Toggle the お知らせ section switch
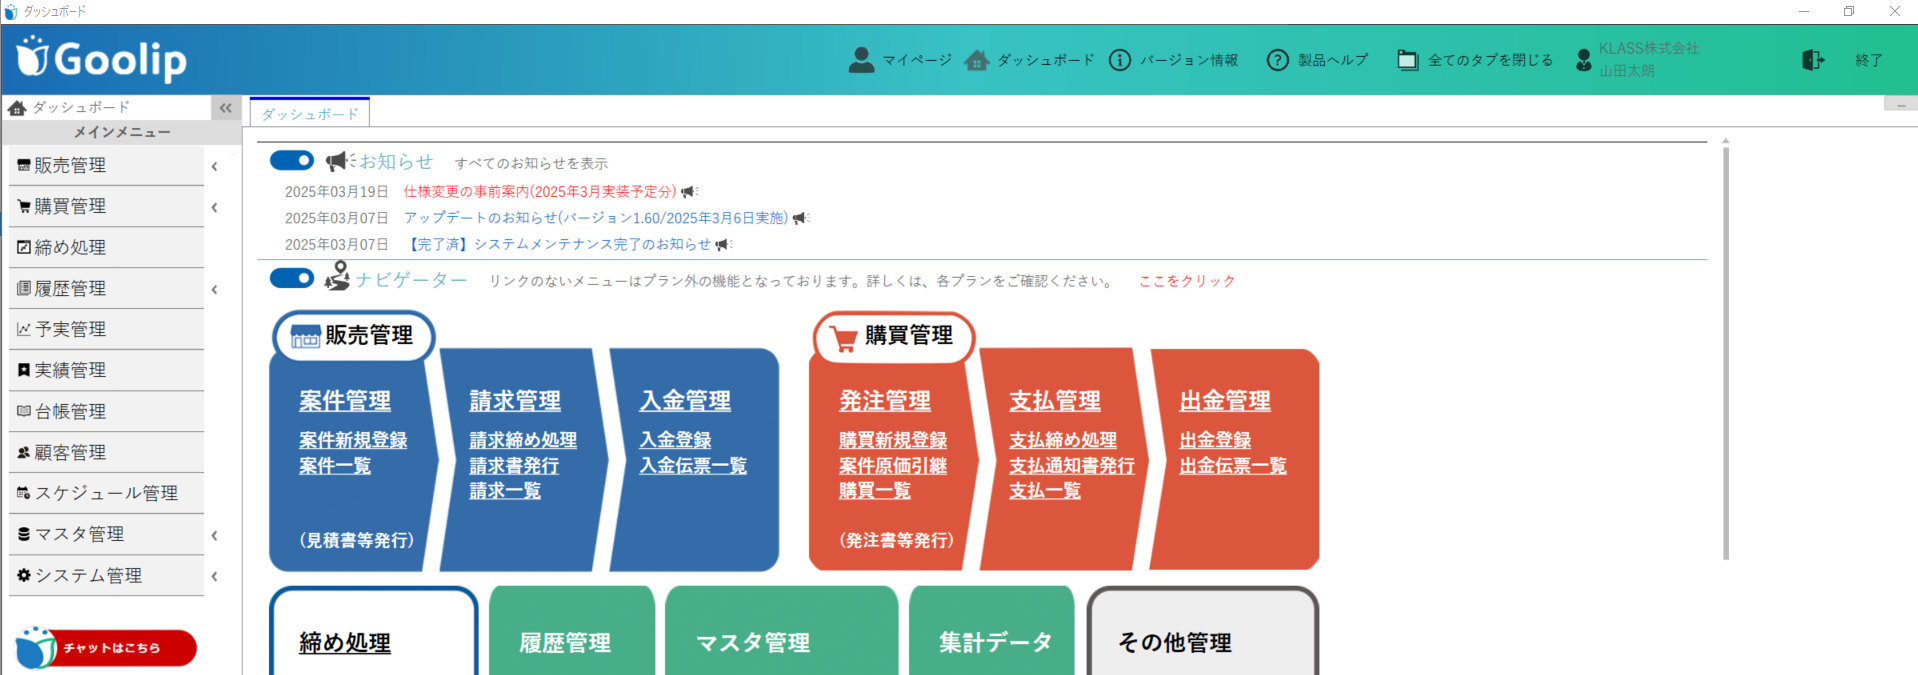The height and width of the screenshot is (675, 1918). tap(292, 161)
